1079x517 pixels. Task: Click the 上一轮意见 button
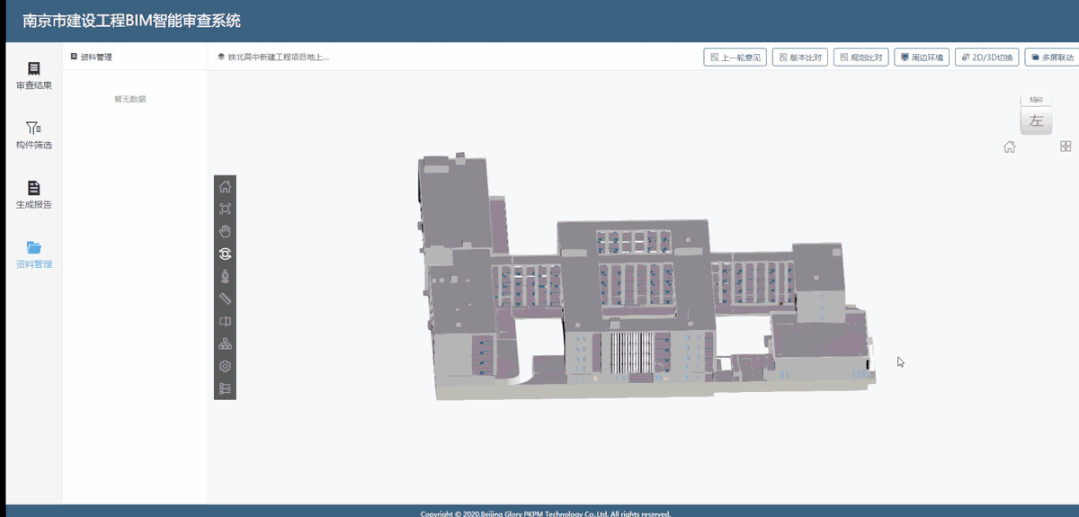point(735,57)
